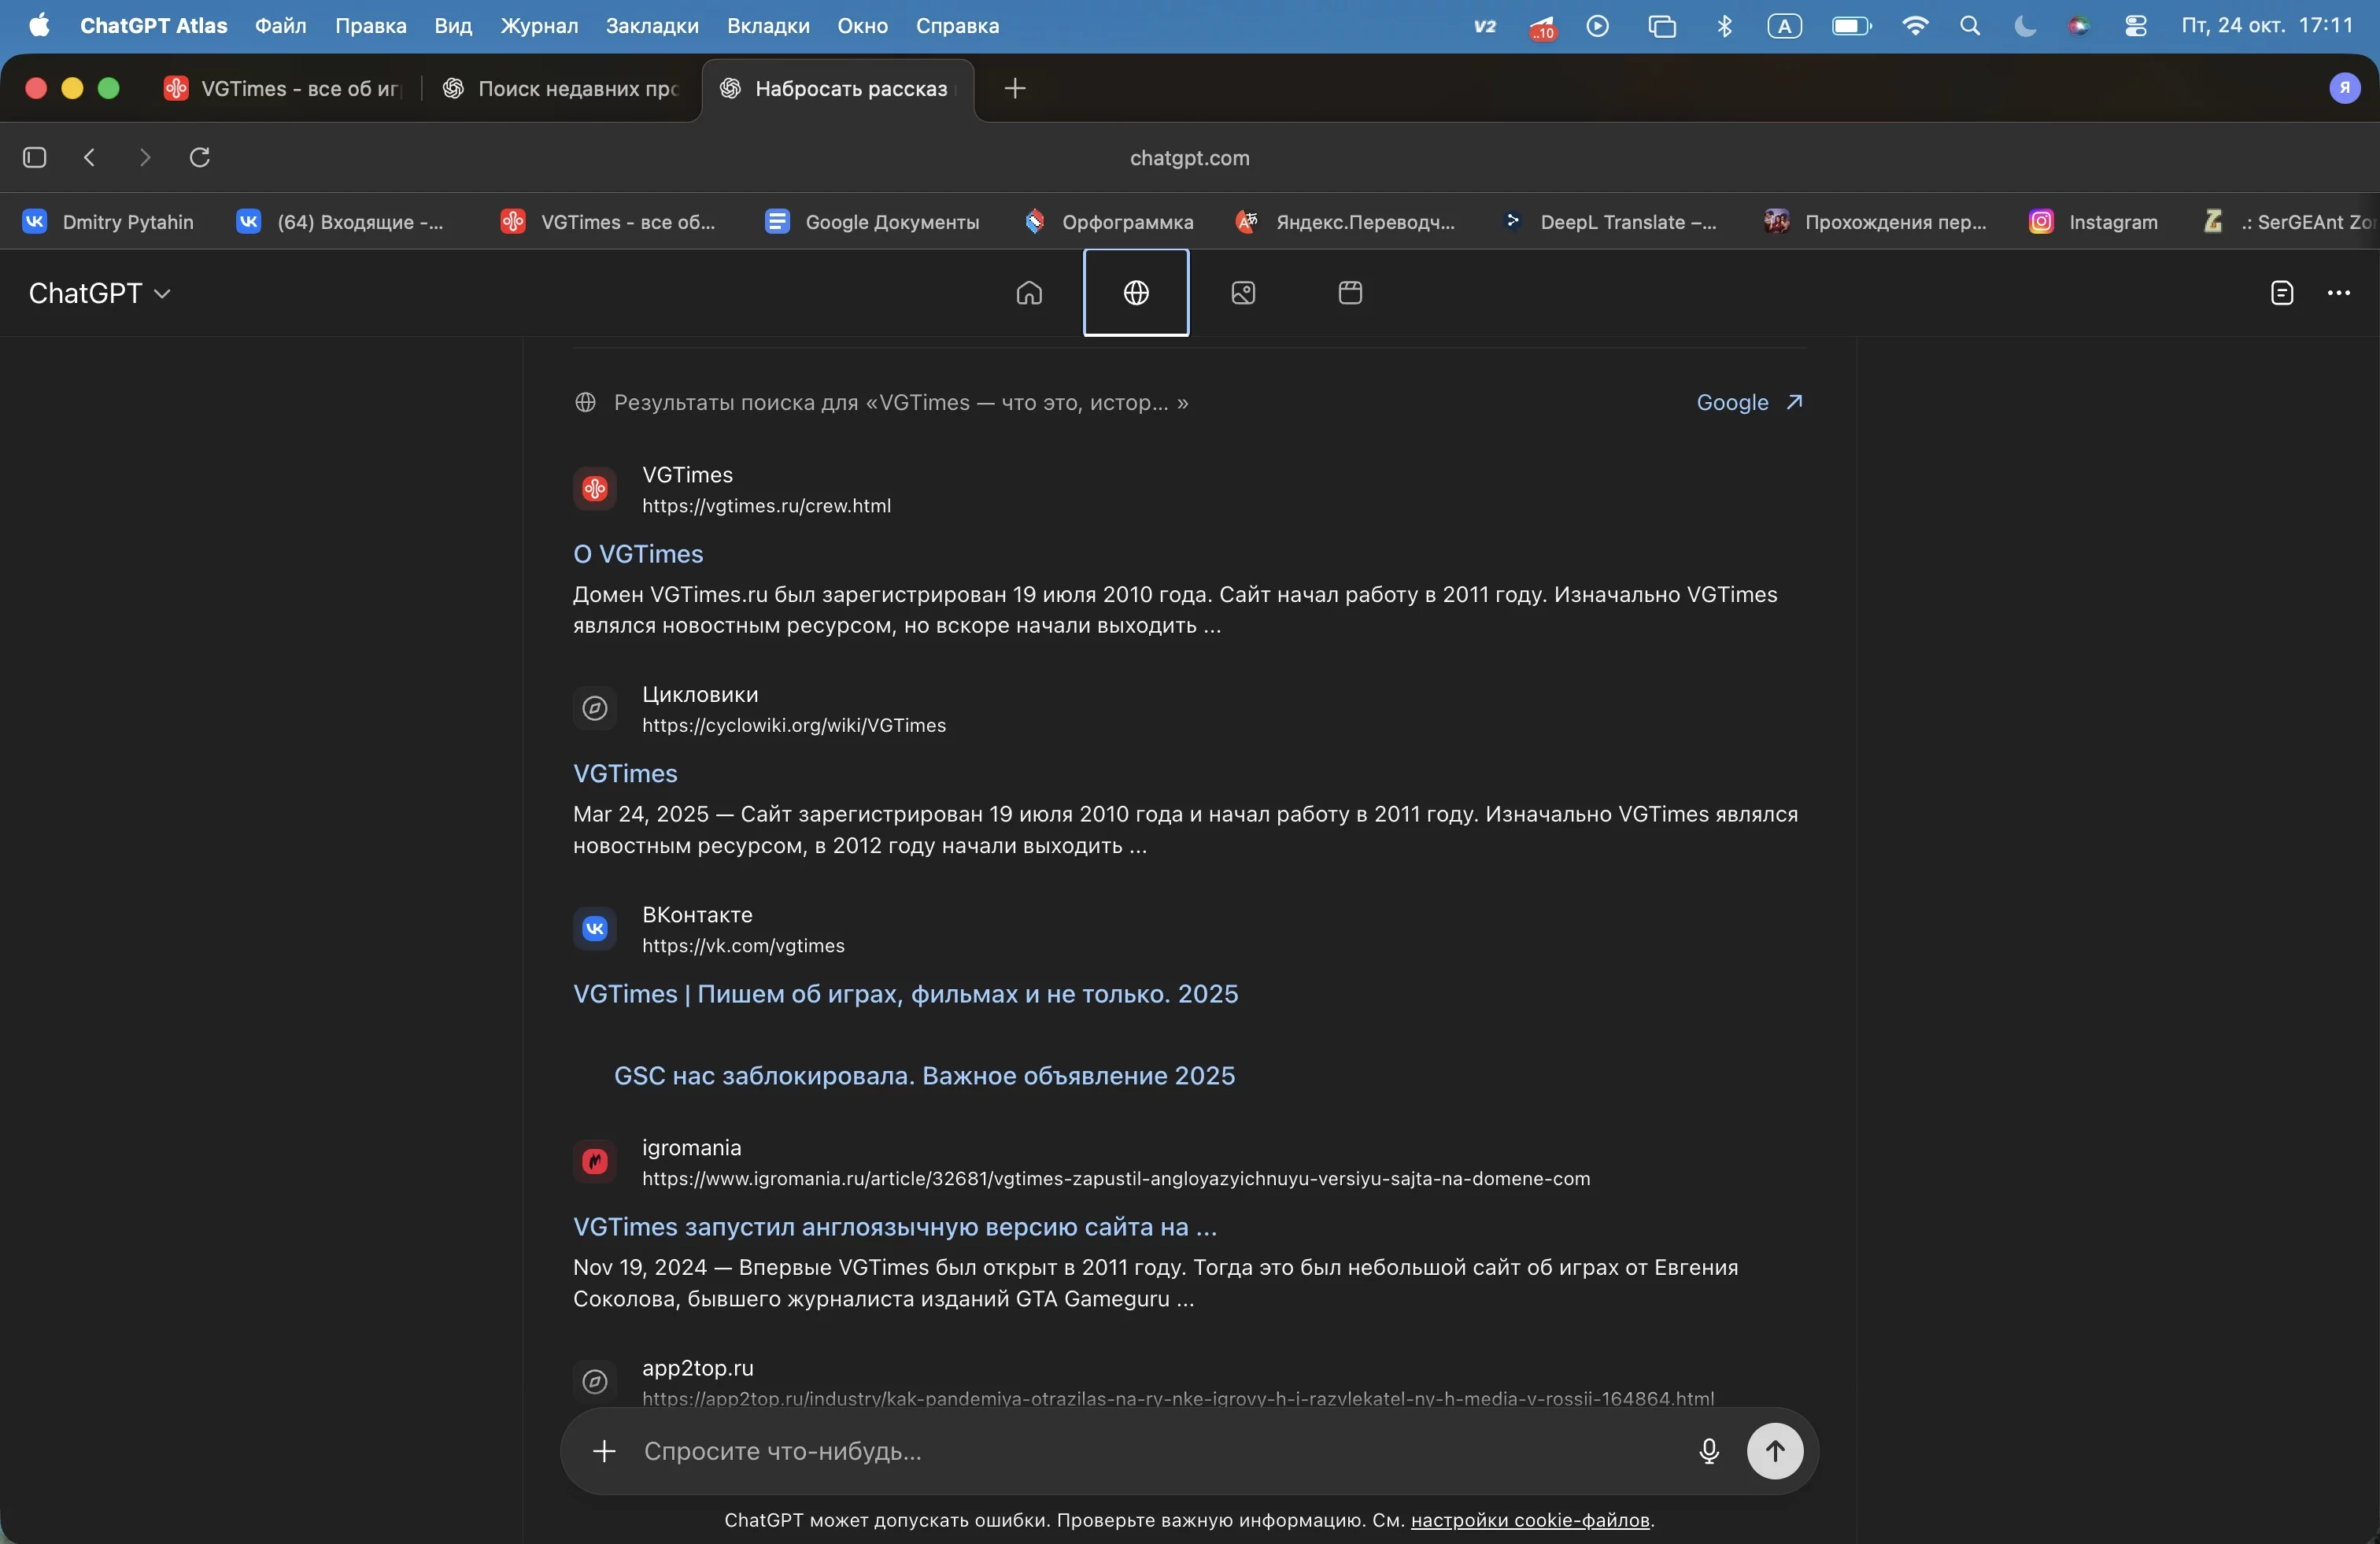The height and width of the screenshot is (1544, 2380).
Task: Reload the page with refresh icon
Action: [x=200, y=157]
